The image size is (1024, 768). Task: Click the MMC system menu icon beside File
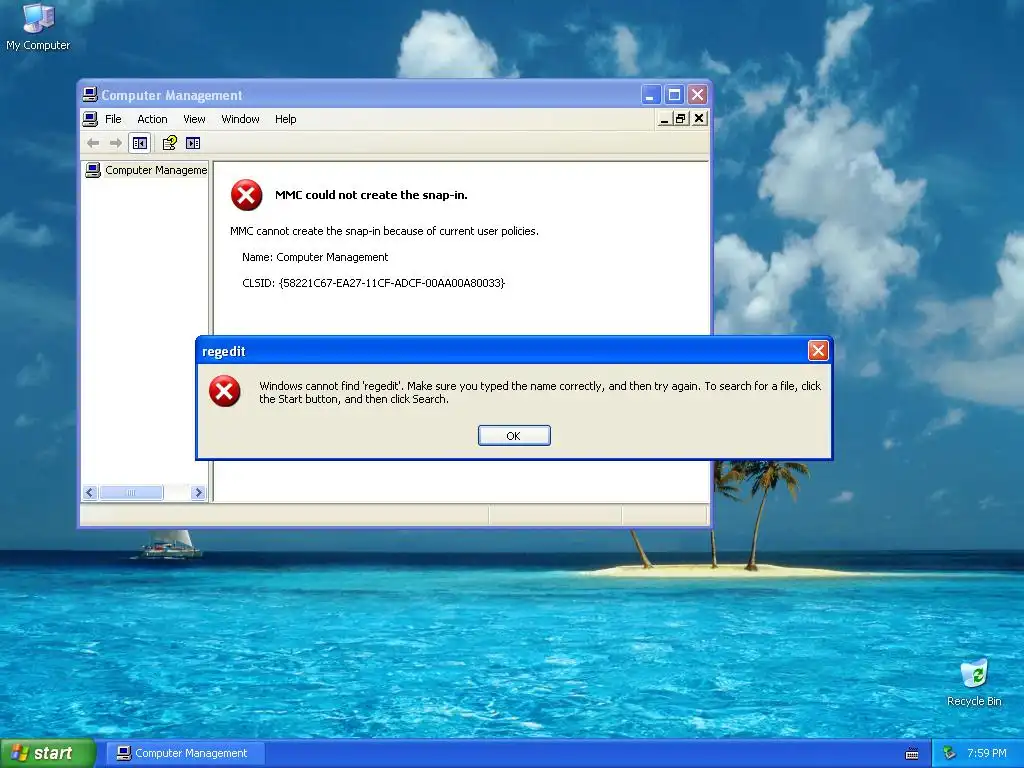(90, 119)
